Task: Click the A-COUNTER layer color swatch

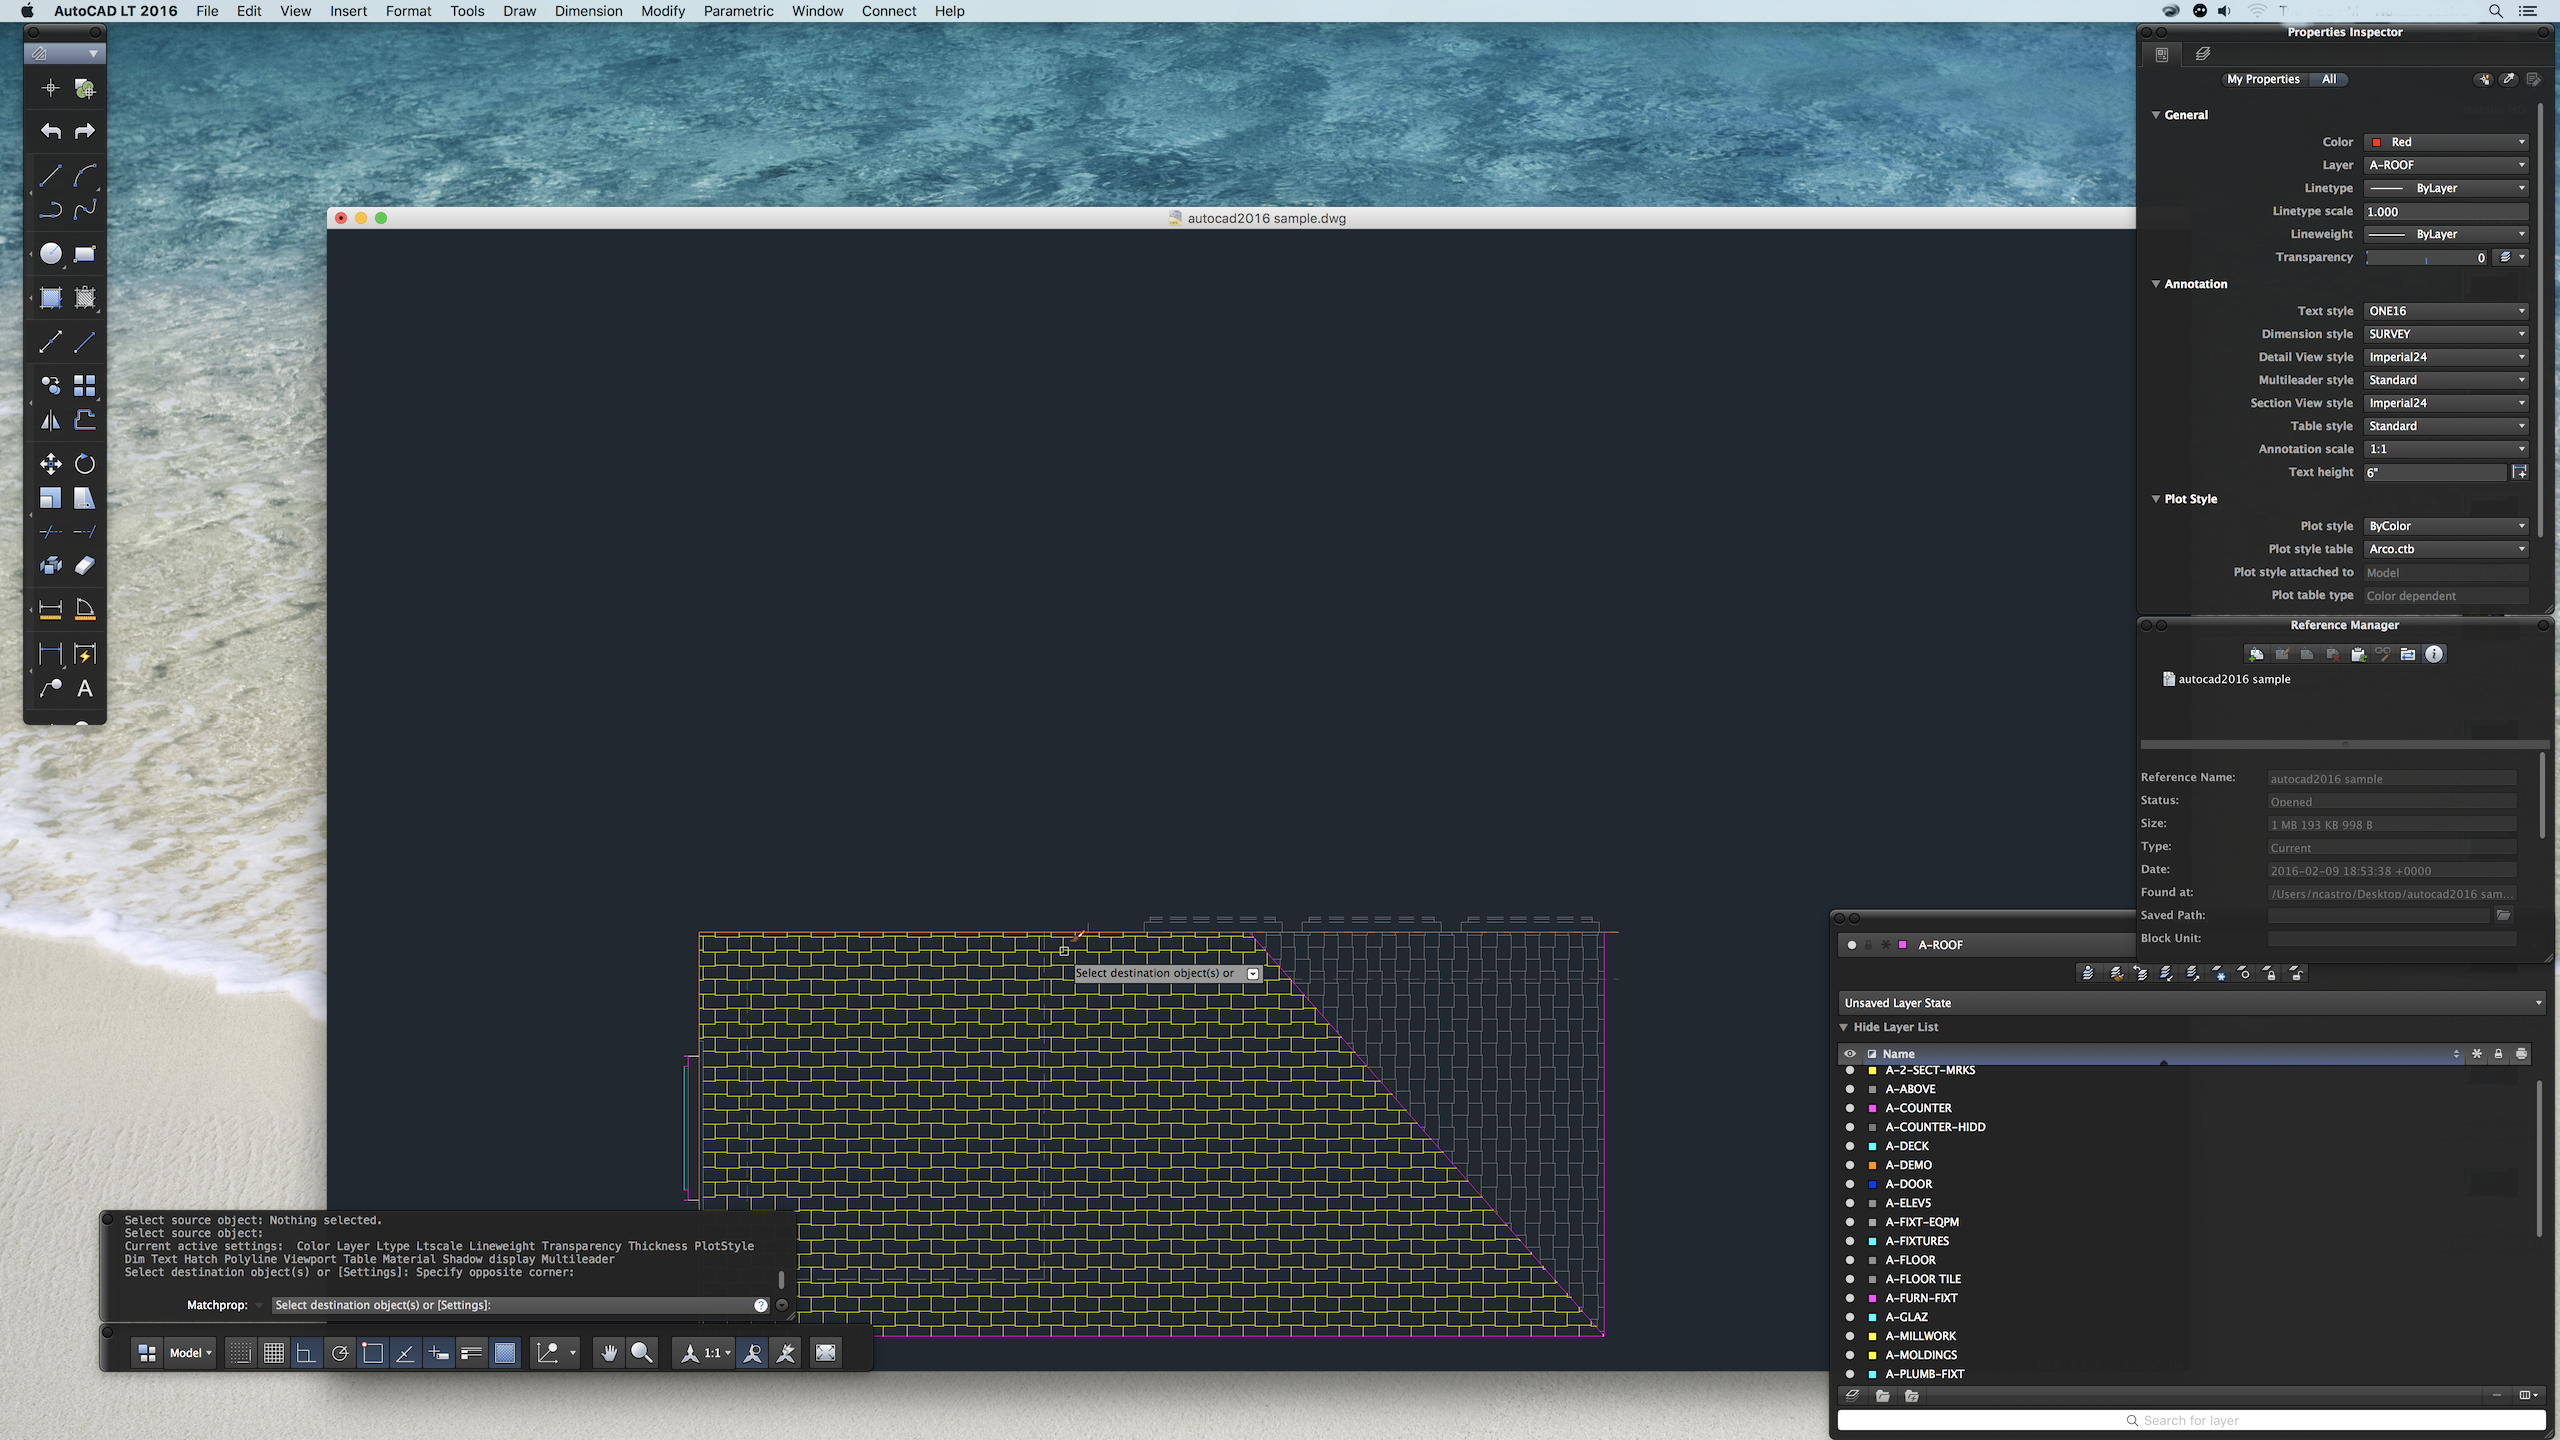Action: [1872, 1108]
